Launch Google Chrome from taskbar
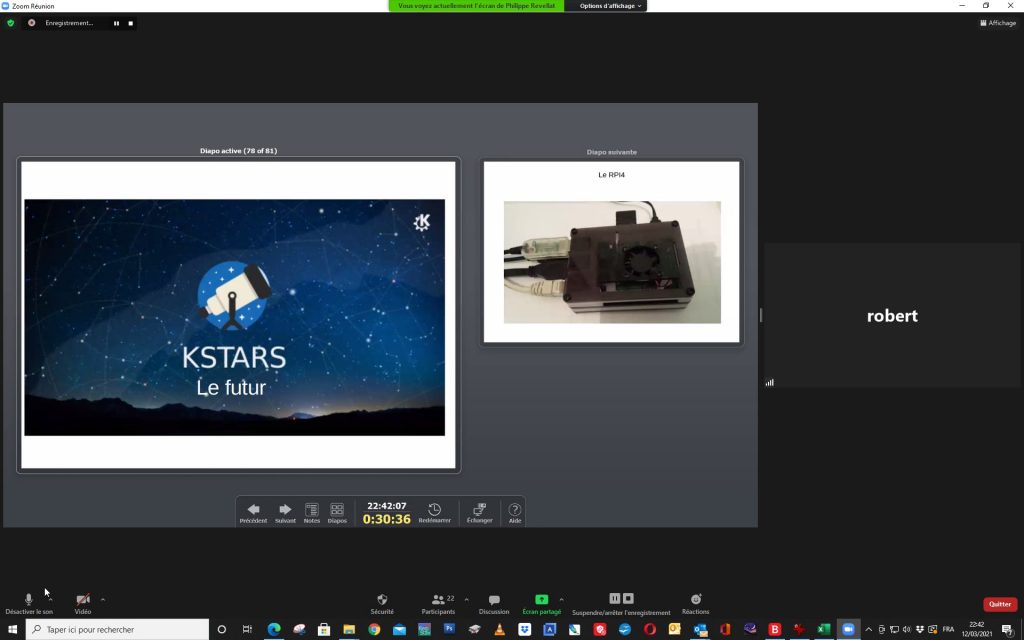This screenshot has height=640, width=1024. (x=374, y=630)
